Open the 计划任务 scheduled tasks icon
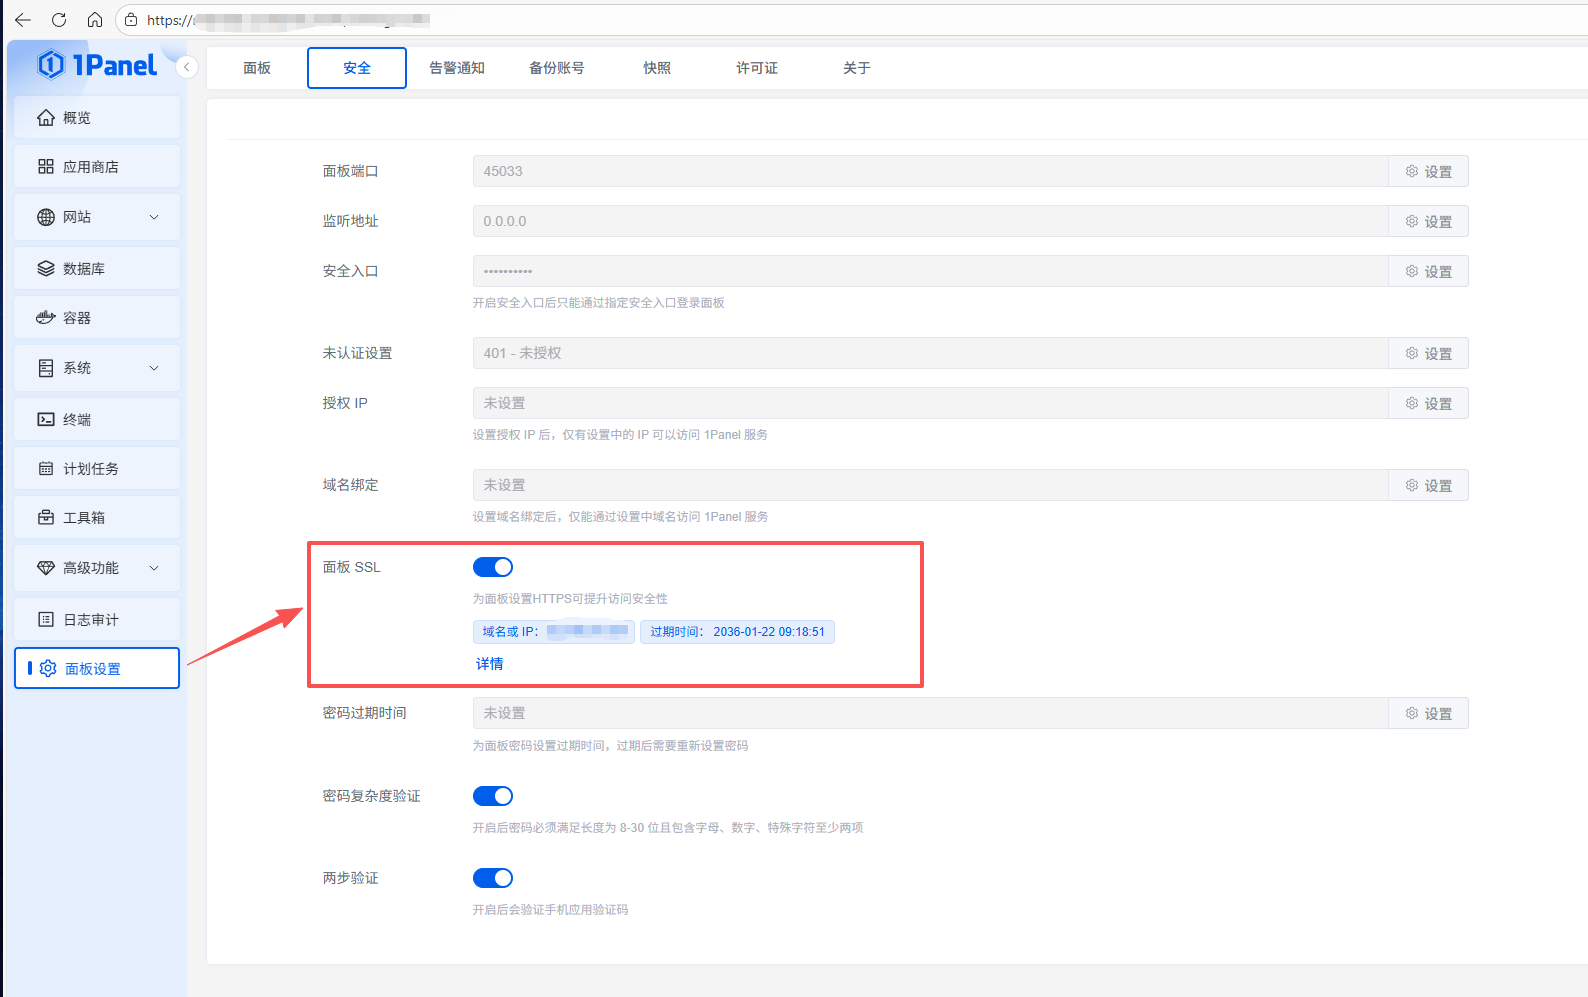 [x=46, y=469]
